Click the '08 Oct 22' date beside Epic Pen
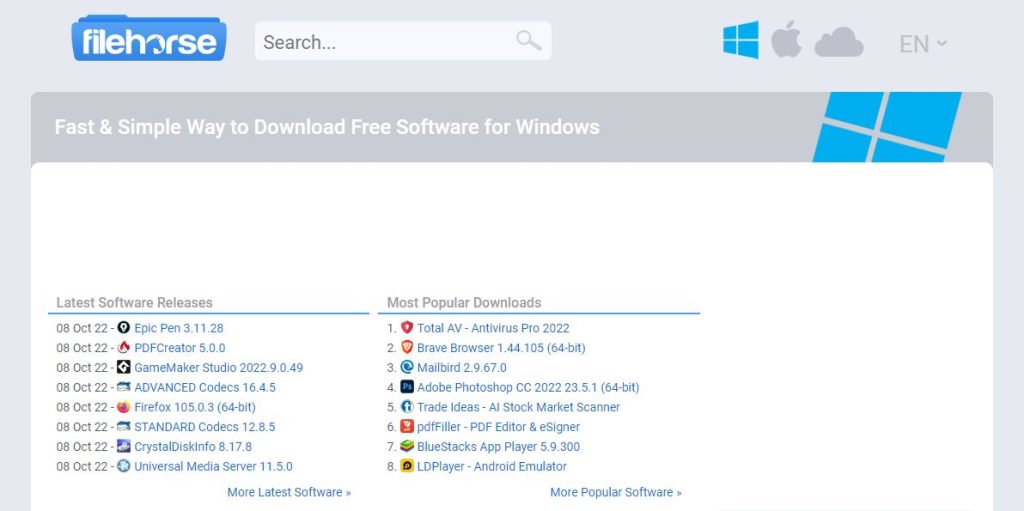The width and height of the screenshot is (1024, 511). point(82,328)
